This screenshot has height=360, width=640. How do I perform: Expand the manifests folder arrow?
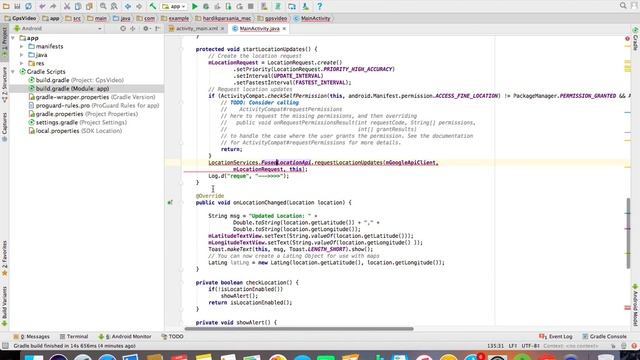[22, 47]
